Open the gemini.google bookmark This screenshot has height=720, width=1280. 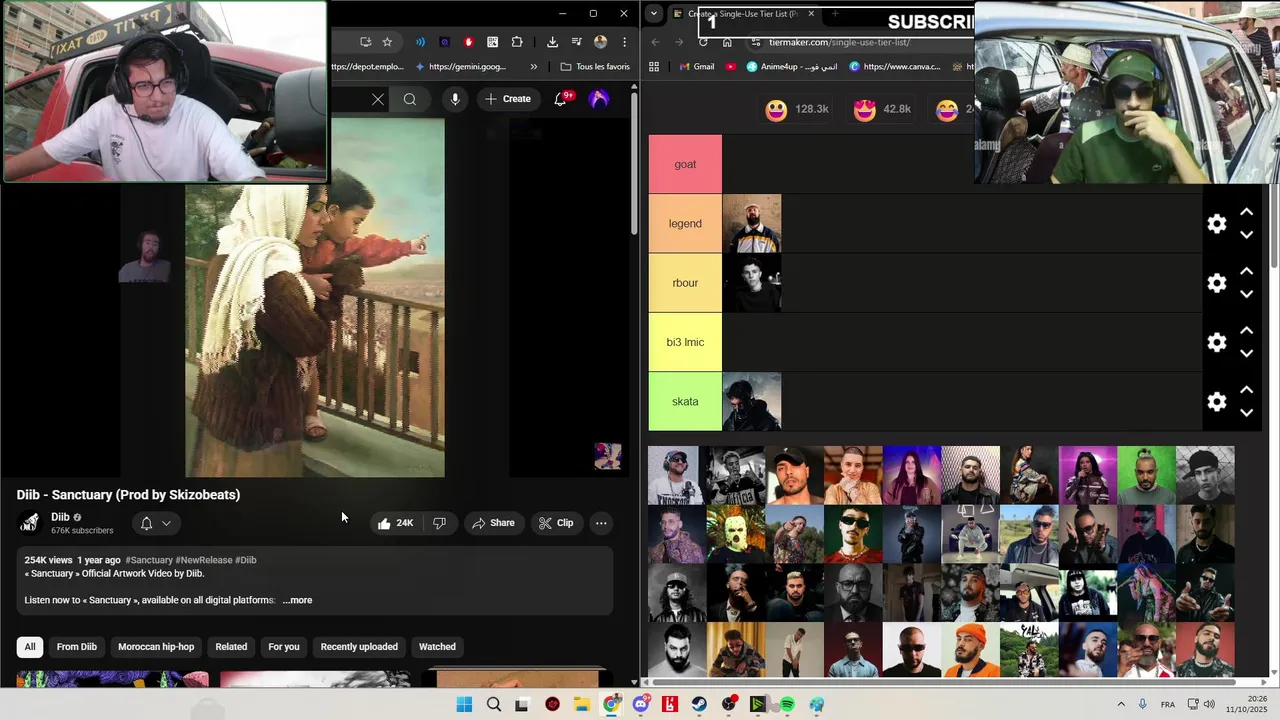[x=459, y=67]
